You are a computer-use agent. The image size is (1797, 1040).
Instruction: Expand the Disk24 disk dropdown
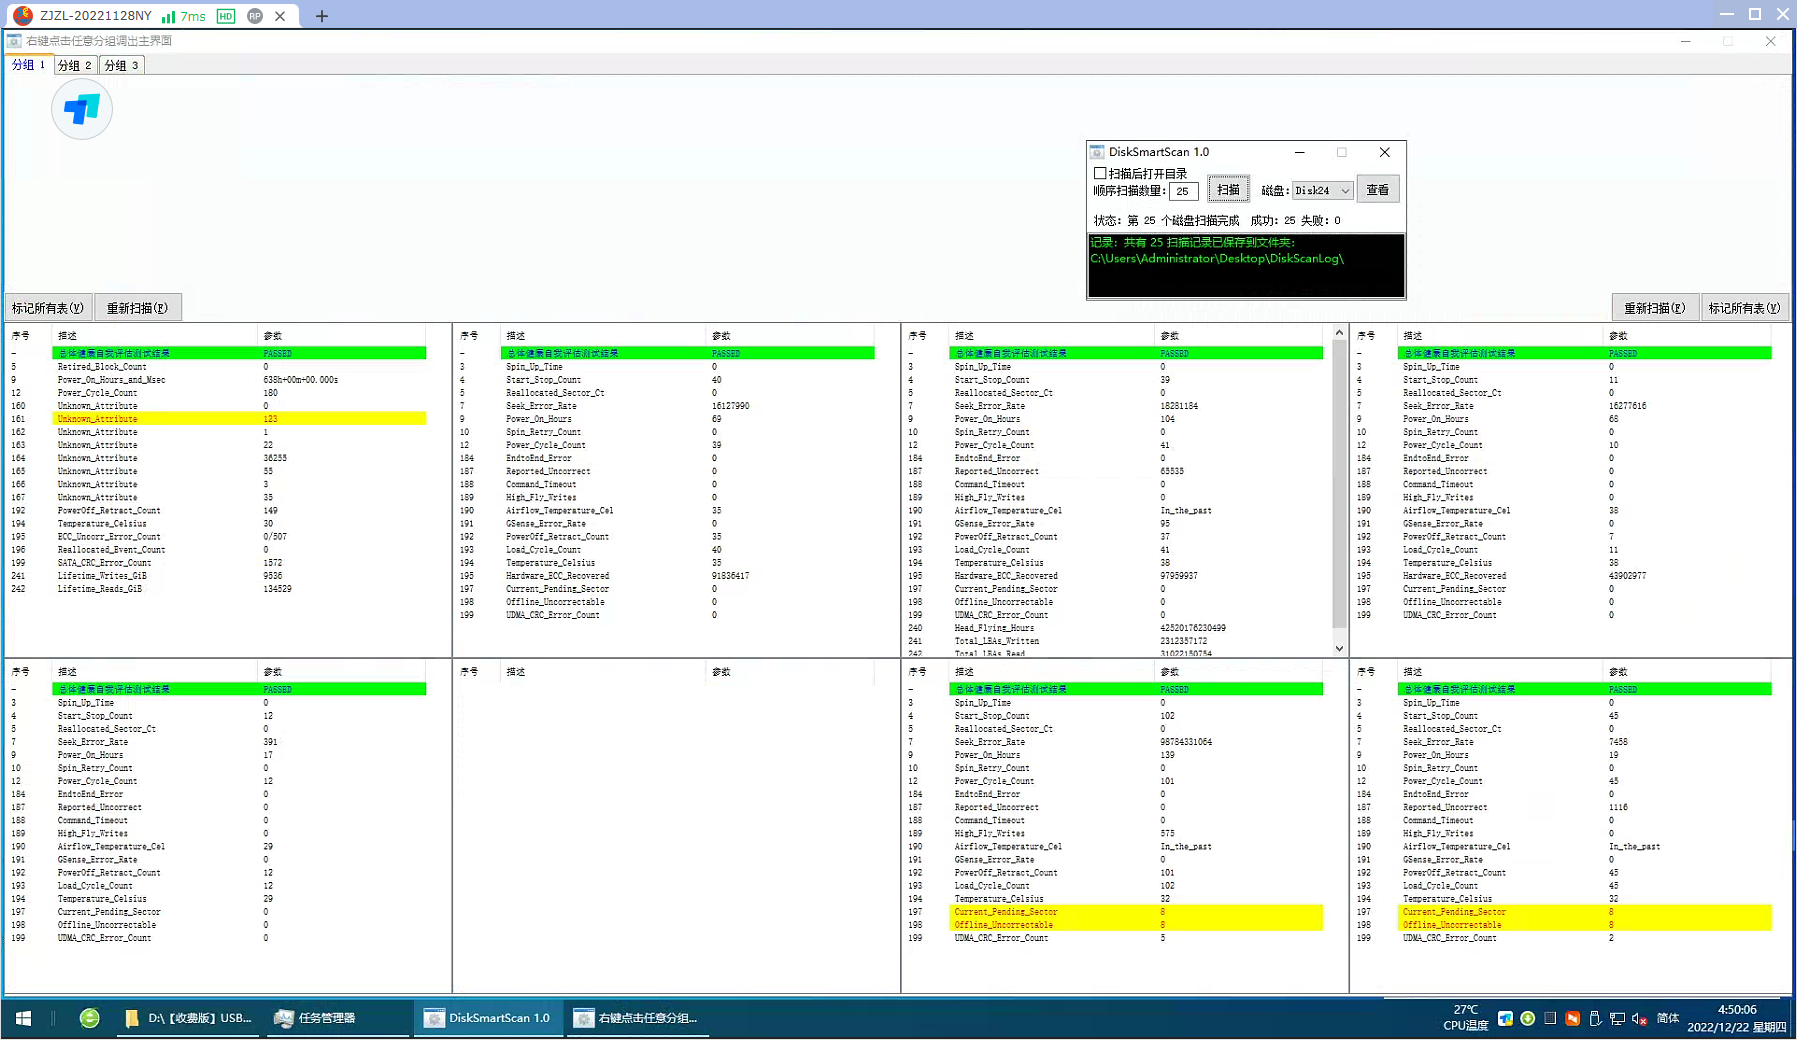tap(1322, 190)
